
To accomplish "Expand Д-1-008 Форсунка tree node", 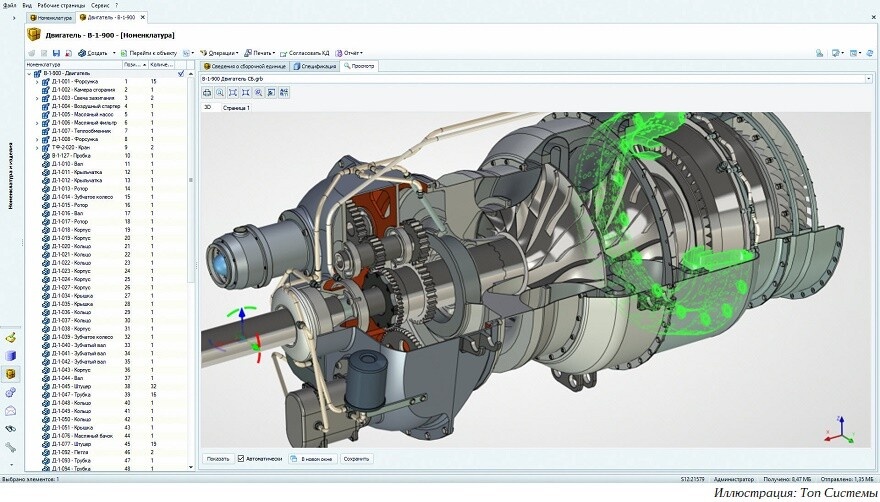I will coord(37,139).
